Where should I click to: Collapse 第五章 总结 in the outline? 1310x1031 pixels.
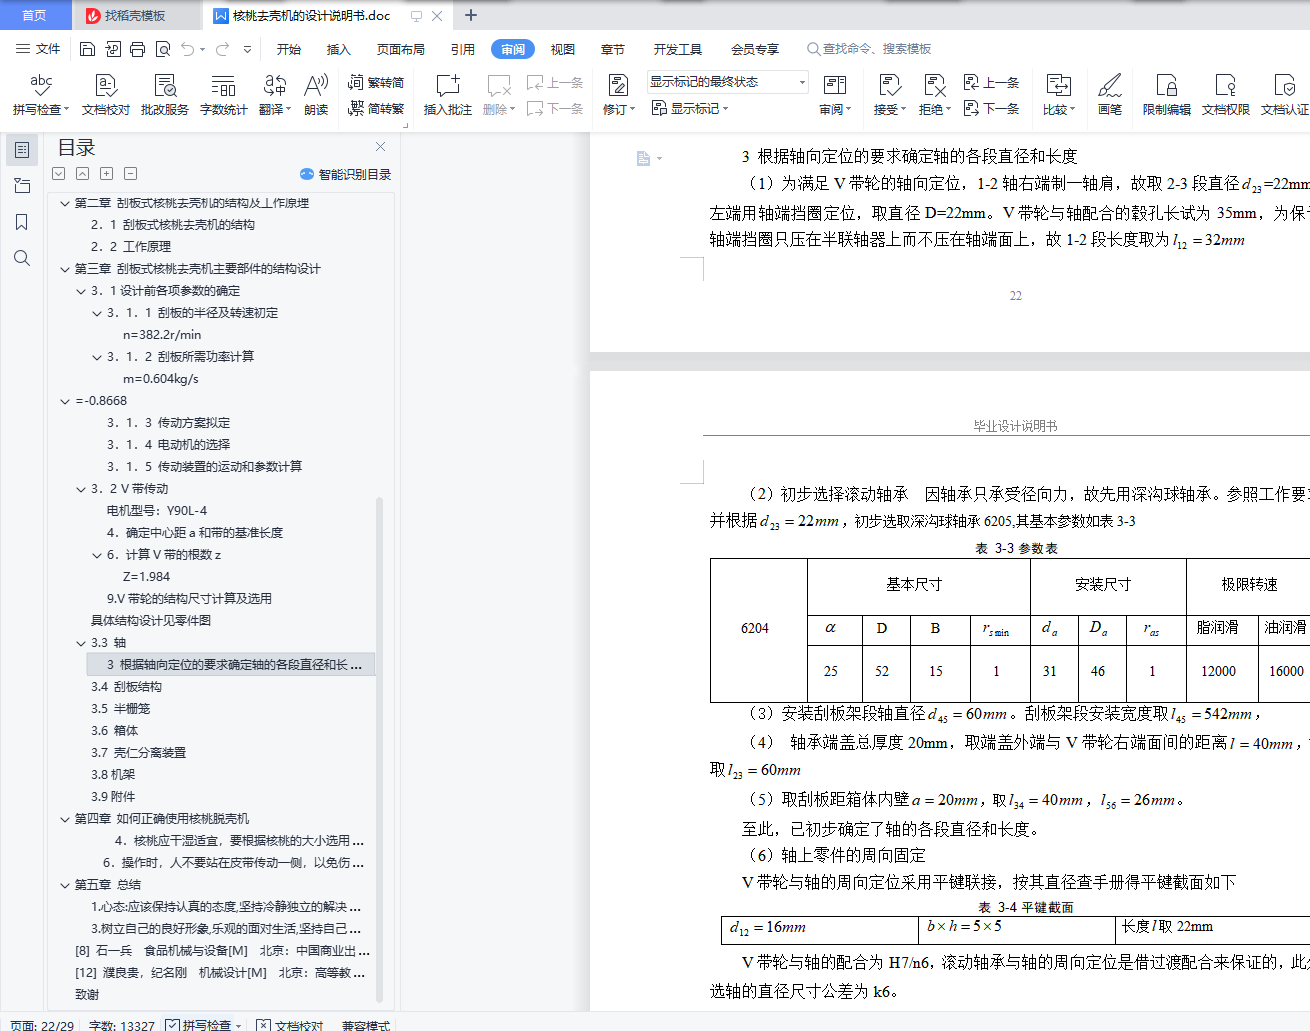65,885
